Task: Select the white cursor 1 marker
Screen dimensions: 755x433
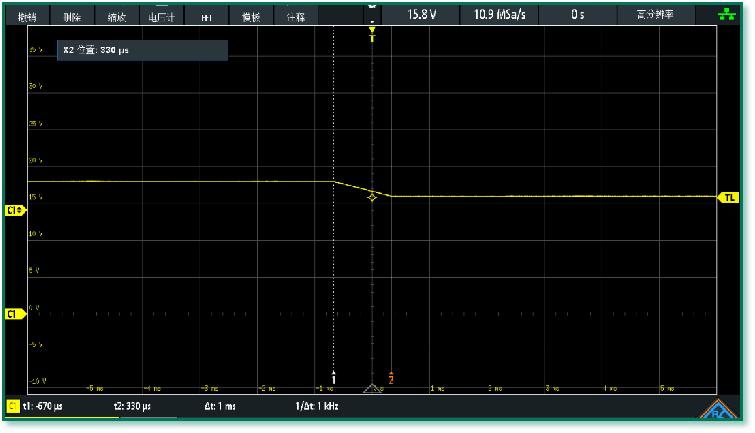Action: [334, 379]
